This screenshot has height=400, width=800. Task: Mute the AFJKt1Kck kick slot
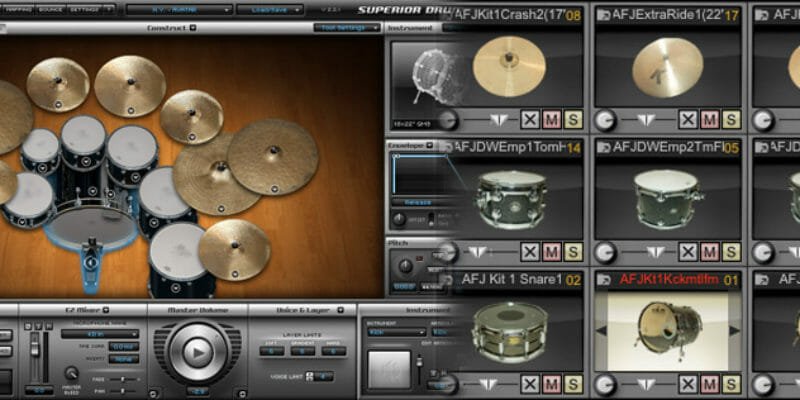[x=709, y=384]
